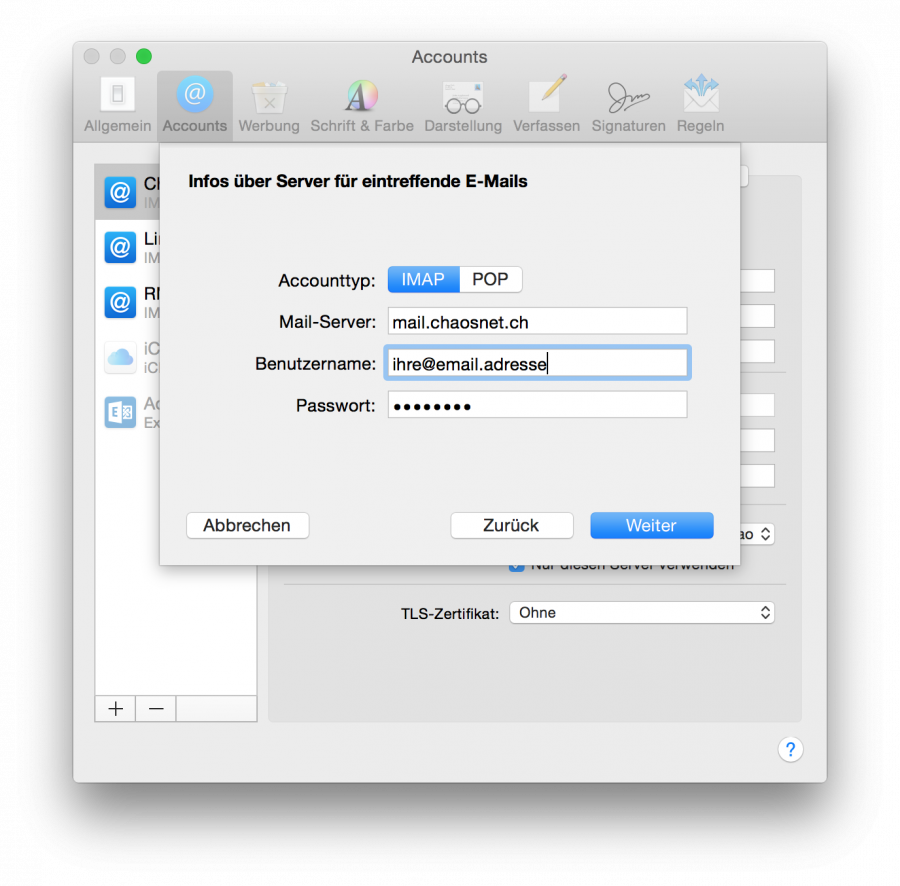The width and height of the screenshot is (900, 886).
Task: Switch to the Allgemein tab
Action: pos(117,103)
